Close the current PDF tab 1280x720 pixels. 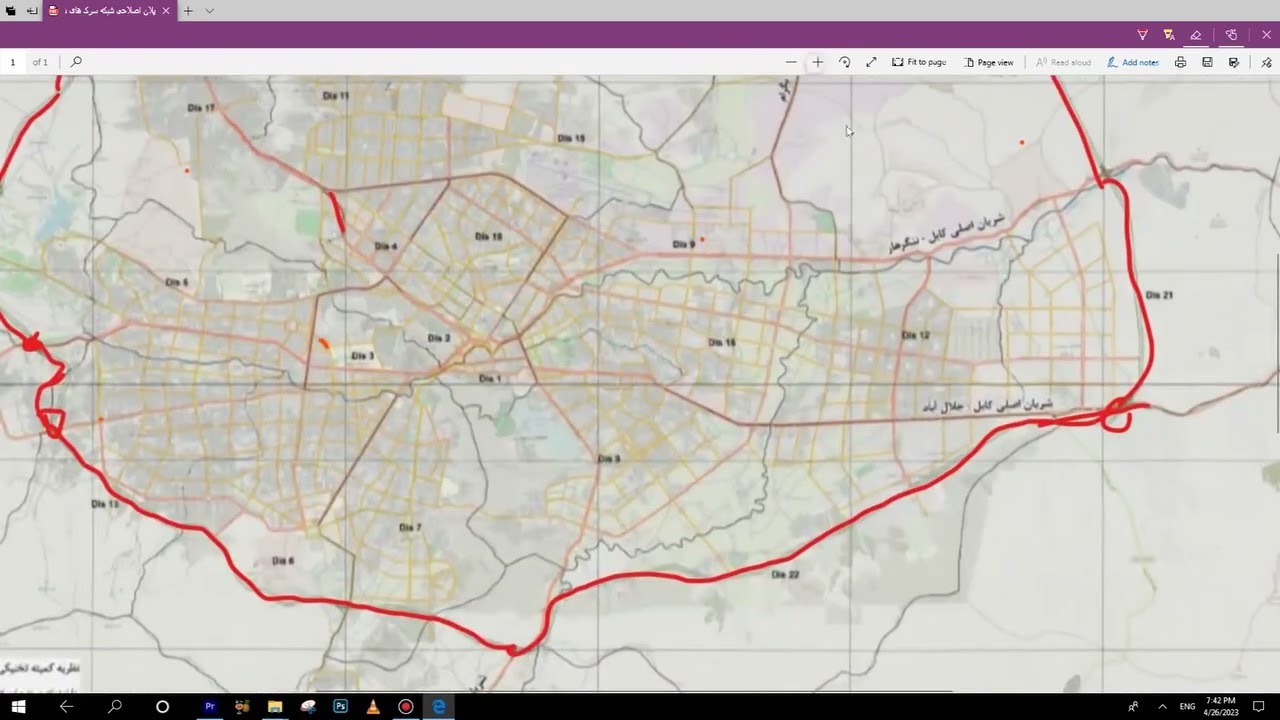(x=166, y=11)
